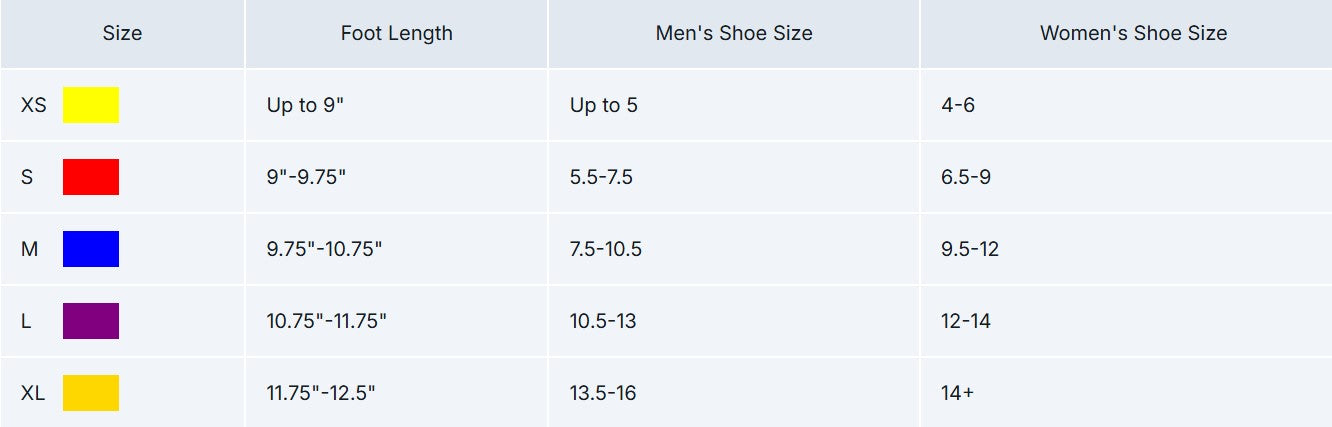Click men's size 13.5-16 cell
Screen dimensions: 1332x427
[x=603, y=393]
